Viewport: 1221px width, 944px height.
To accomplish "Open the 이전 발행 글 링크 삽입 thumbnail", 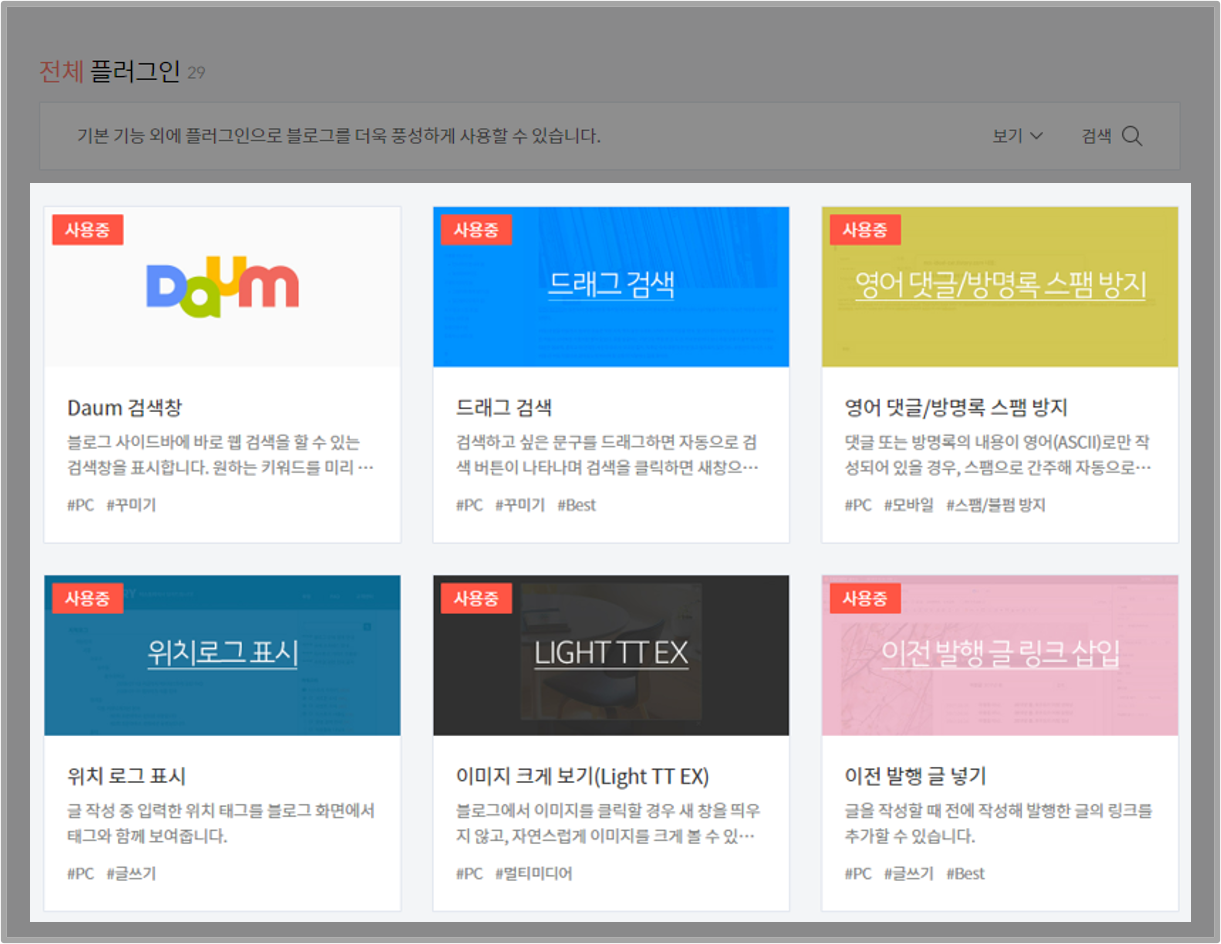I will click(999, 655).
